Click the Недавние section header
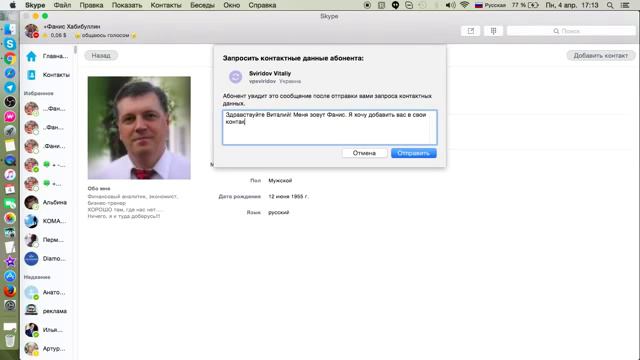 37,277
